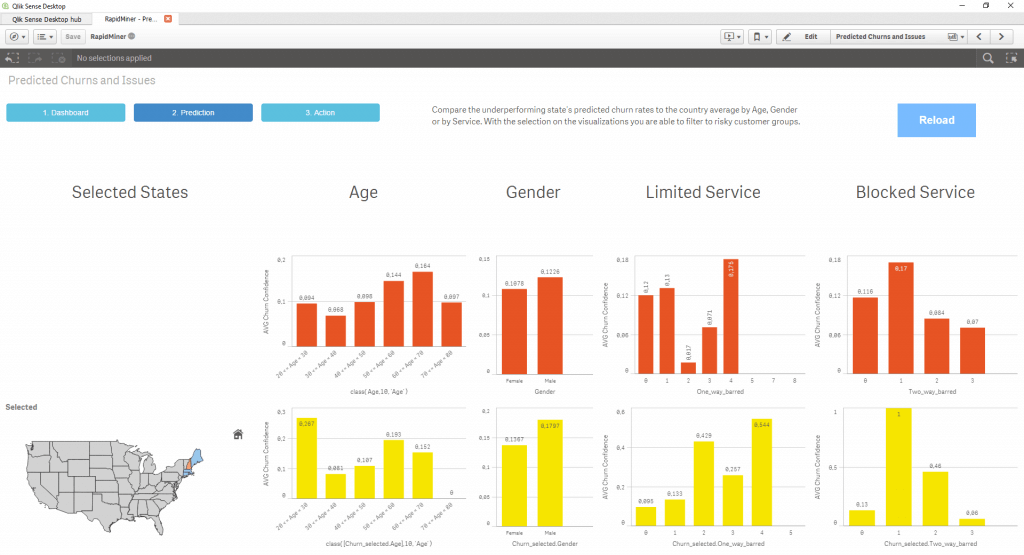This screenshot has height=555, width=1024.
Task: Click the Reload button
Action: click(936, 120)
